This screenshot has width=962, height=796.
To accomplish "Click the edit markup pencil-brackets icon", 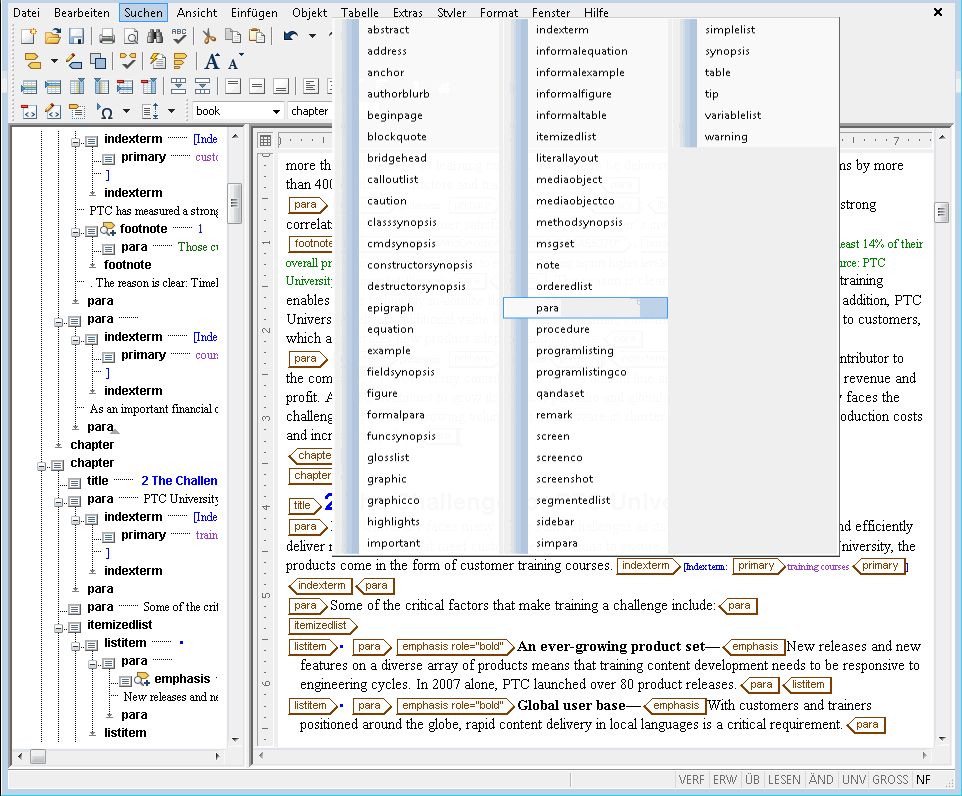I will click(x=53, y=111).
